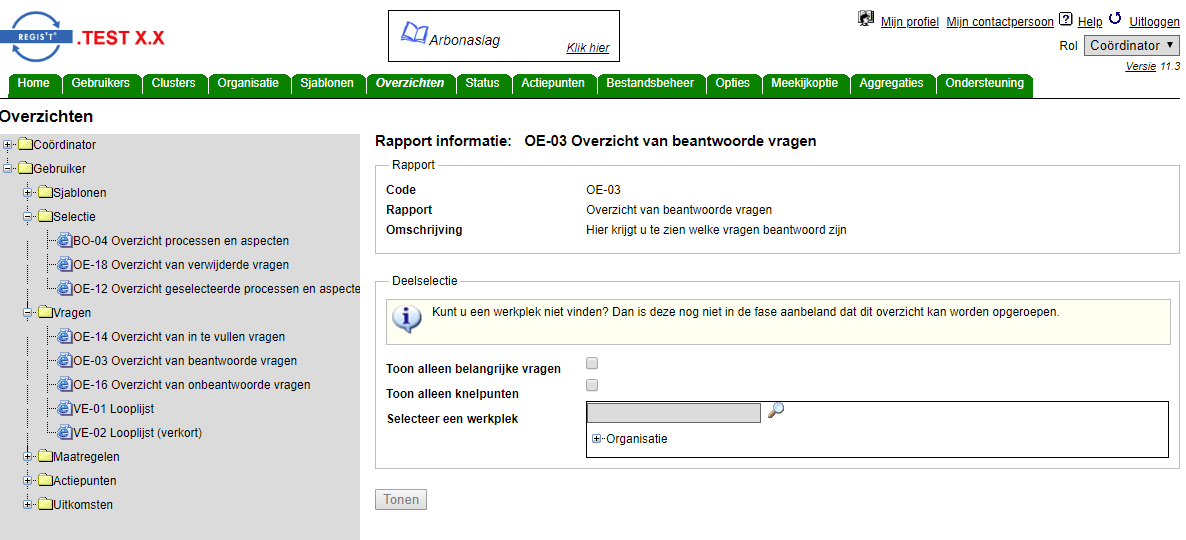Click the Sjablonen folder icon
Image resolution: width=1186 pixels, height=540 pixels.
[45, 192]
